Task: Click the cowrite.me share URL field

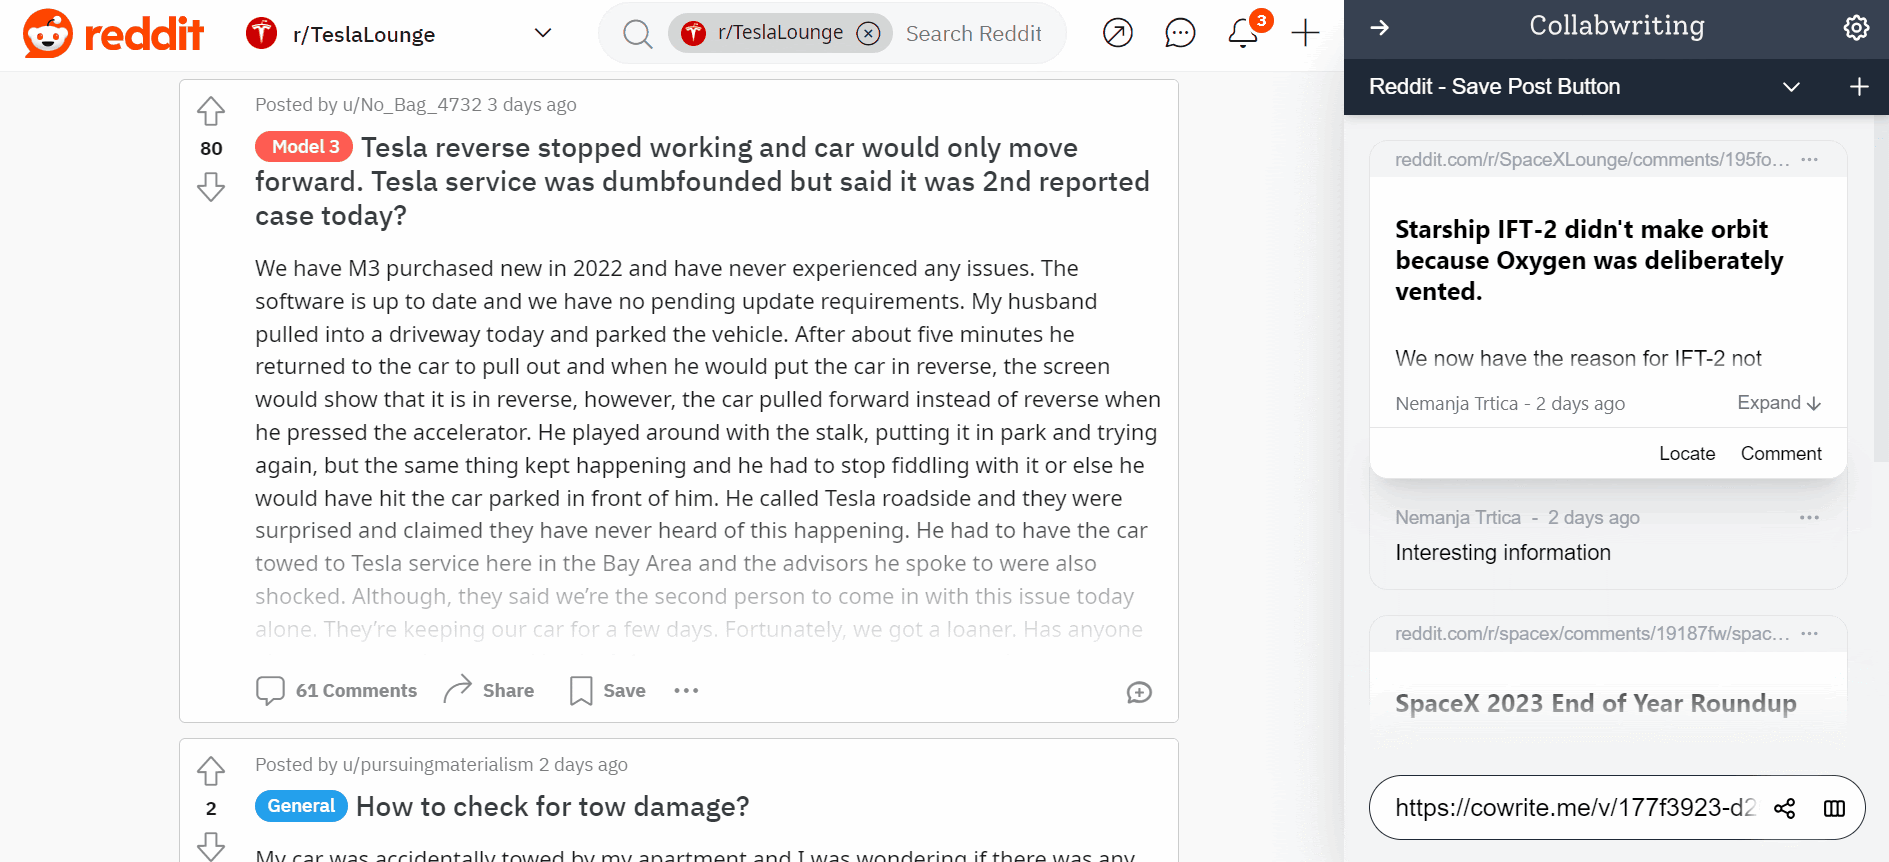Action: [x=1575, y=808]
